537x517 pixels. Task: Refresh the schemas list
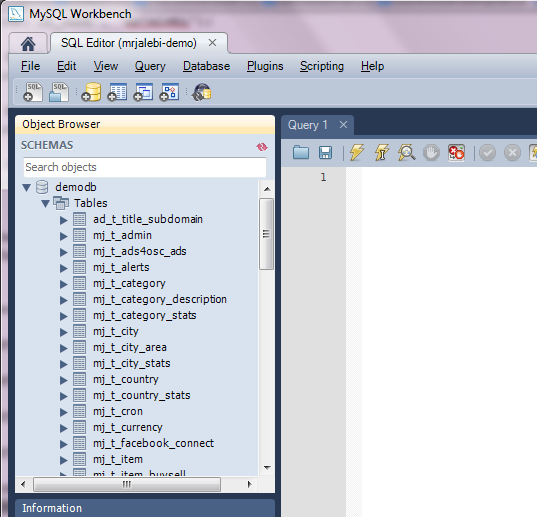click(x=262, y=147)
